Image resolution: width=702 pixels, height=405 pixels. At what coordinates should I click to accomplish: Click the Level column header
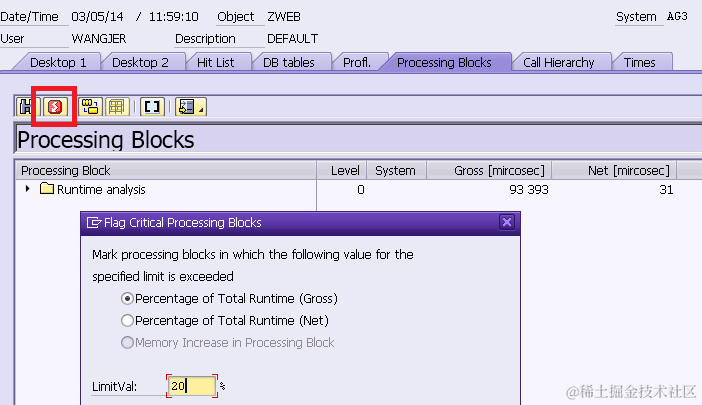342,171
